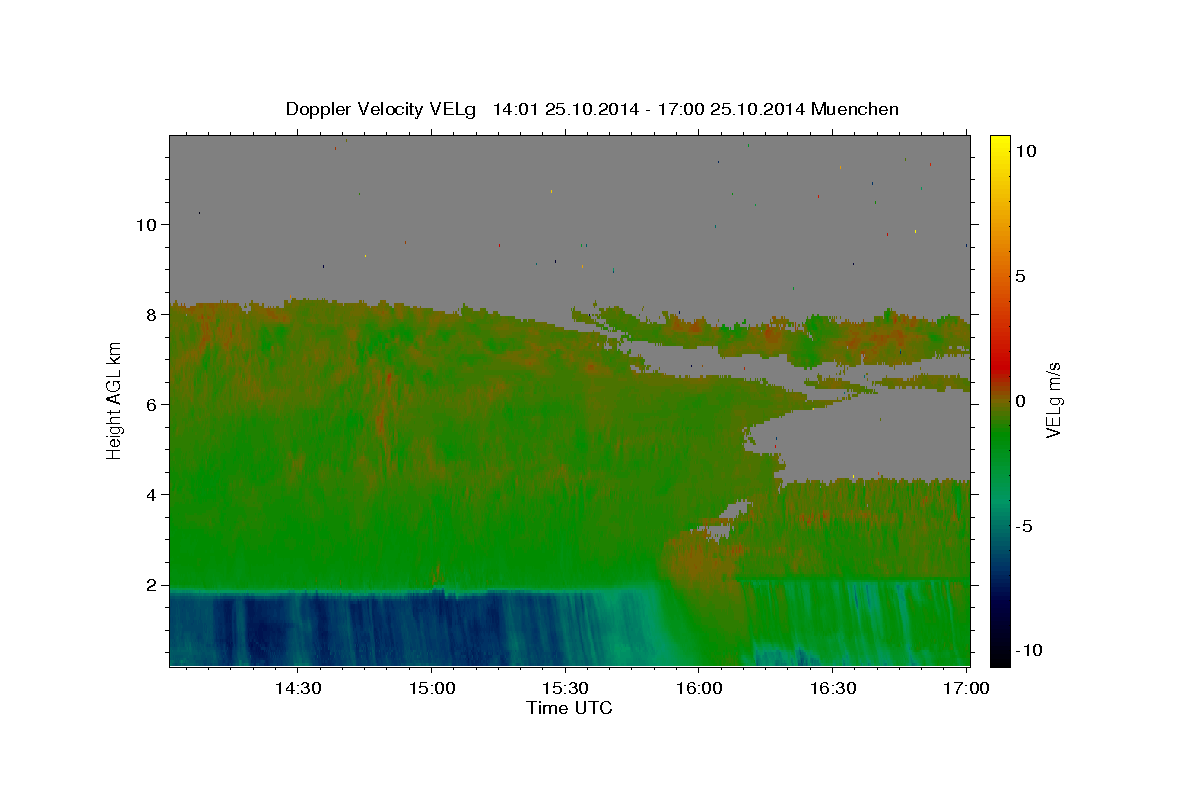Click the colorbar value 5 label
The width and height of the screenshot is (1200, 800).
tap(1020, 276)
